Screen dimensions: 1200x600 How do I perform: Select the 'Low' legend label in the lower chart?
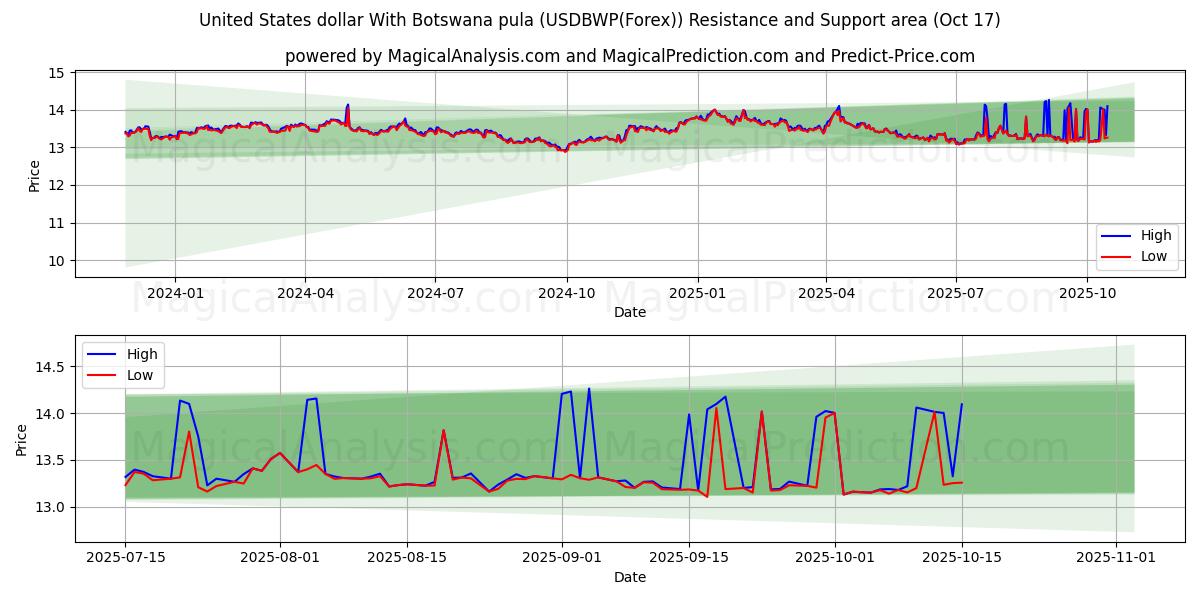(139, 375)
